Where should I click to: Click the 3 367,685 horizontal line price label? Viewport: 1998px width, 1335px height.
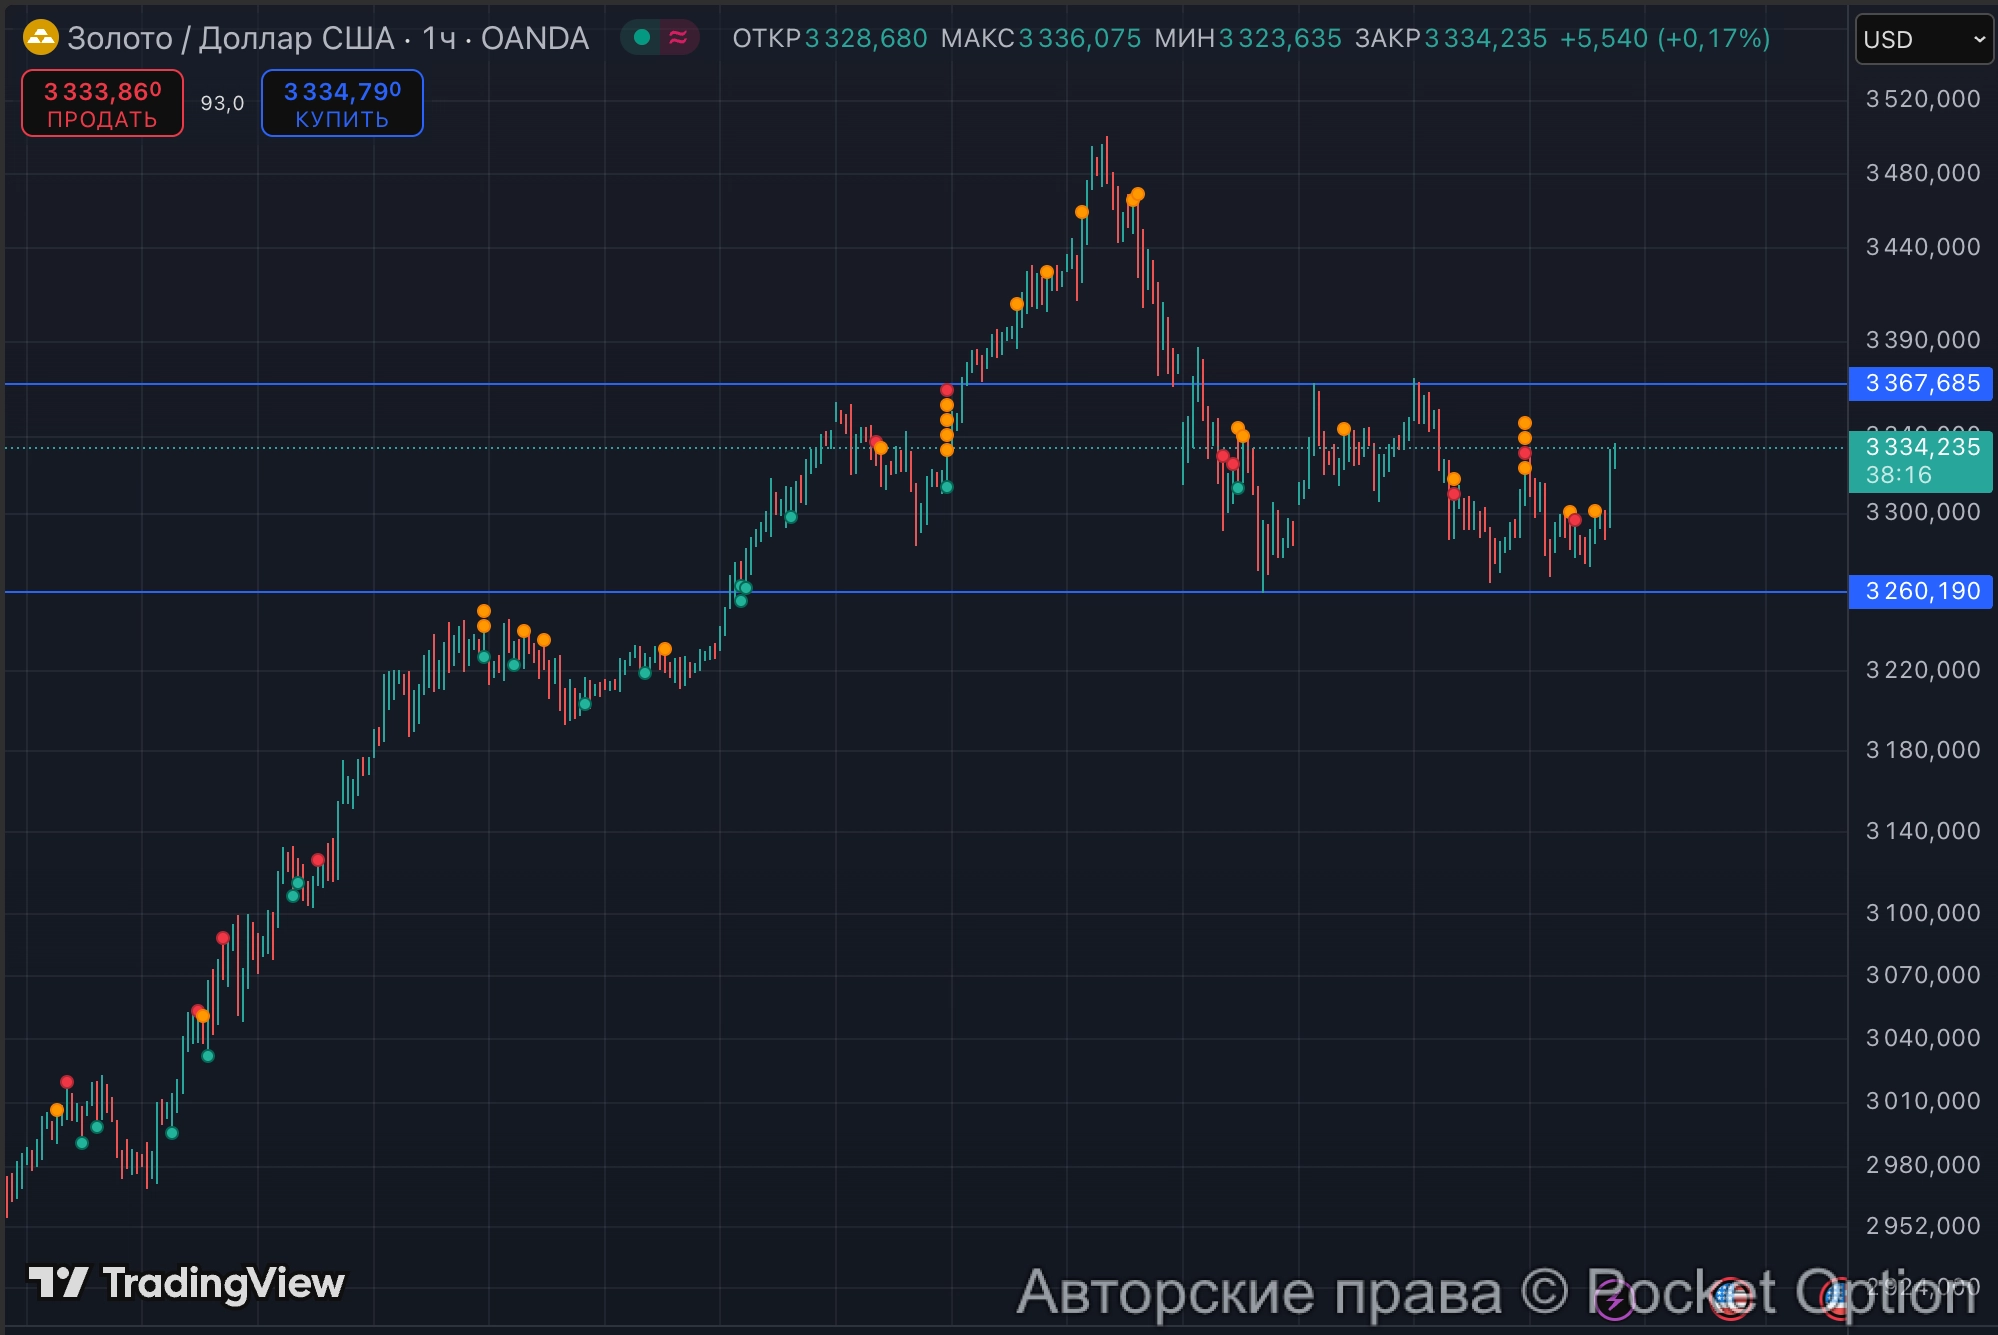tap(1921, 383)
